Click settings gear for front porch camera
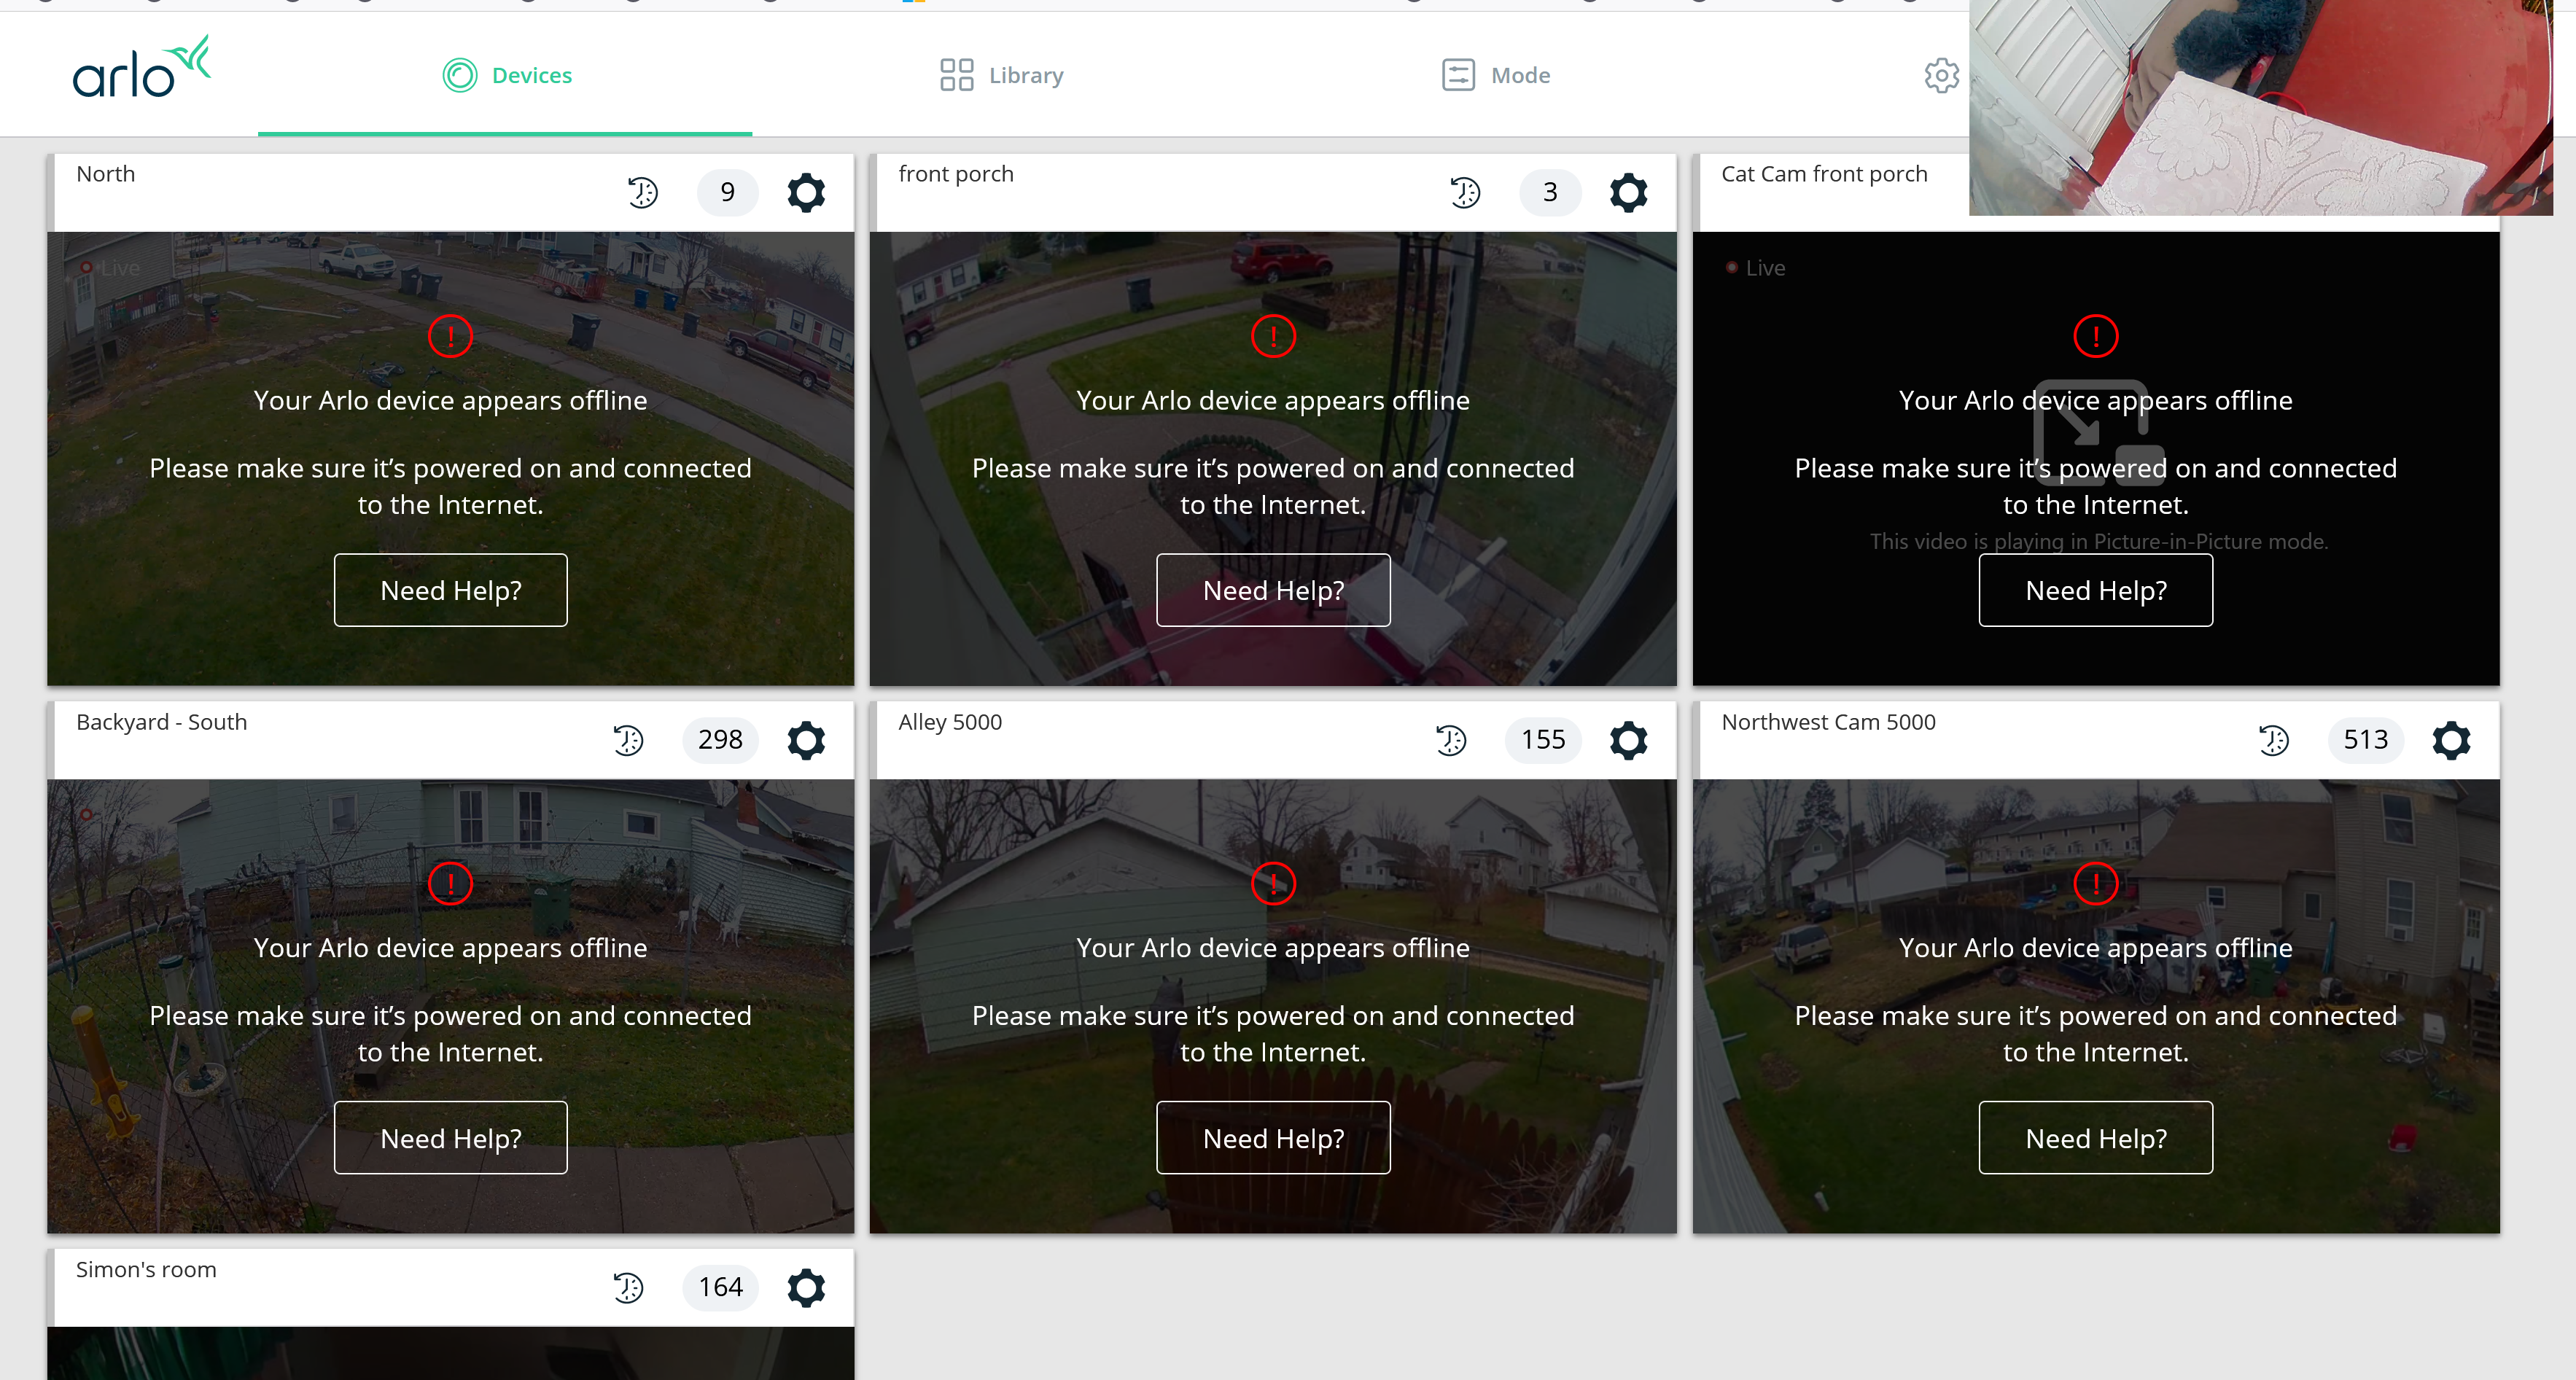Viewport: 2576px width, 1380px height. click(1629, 192)
